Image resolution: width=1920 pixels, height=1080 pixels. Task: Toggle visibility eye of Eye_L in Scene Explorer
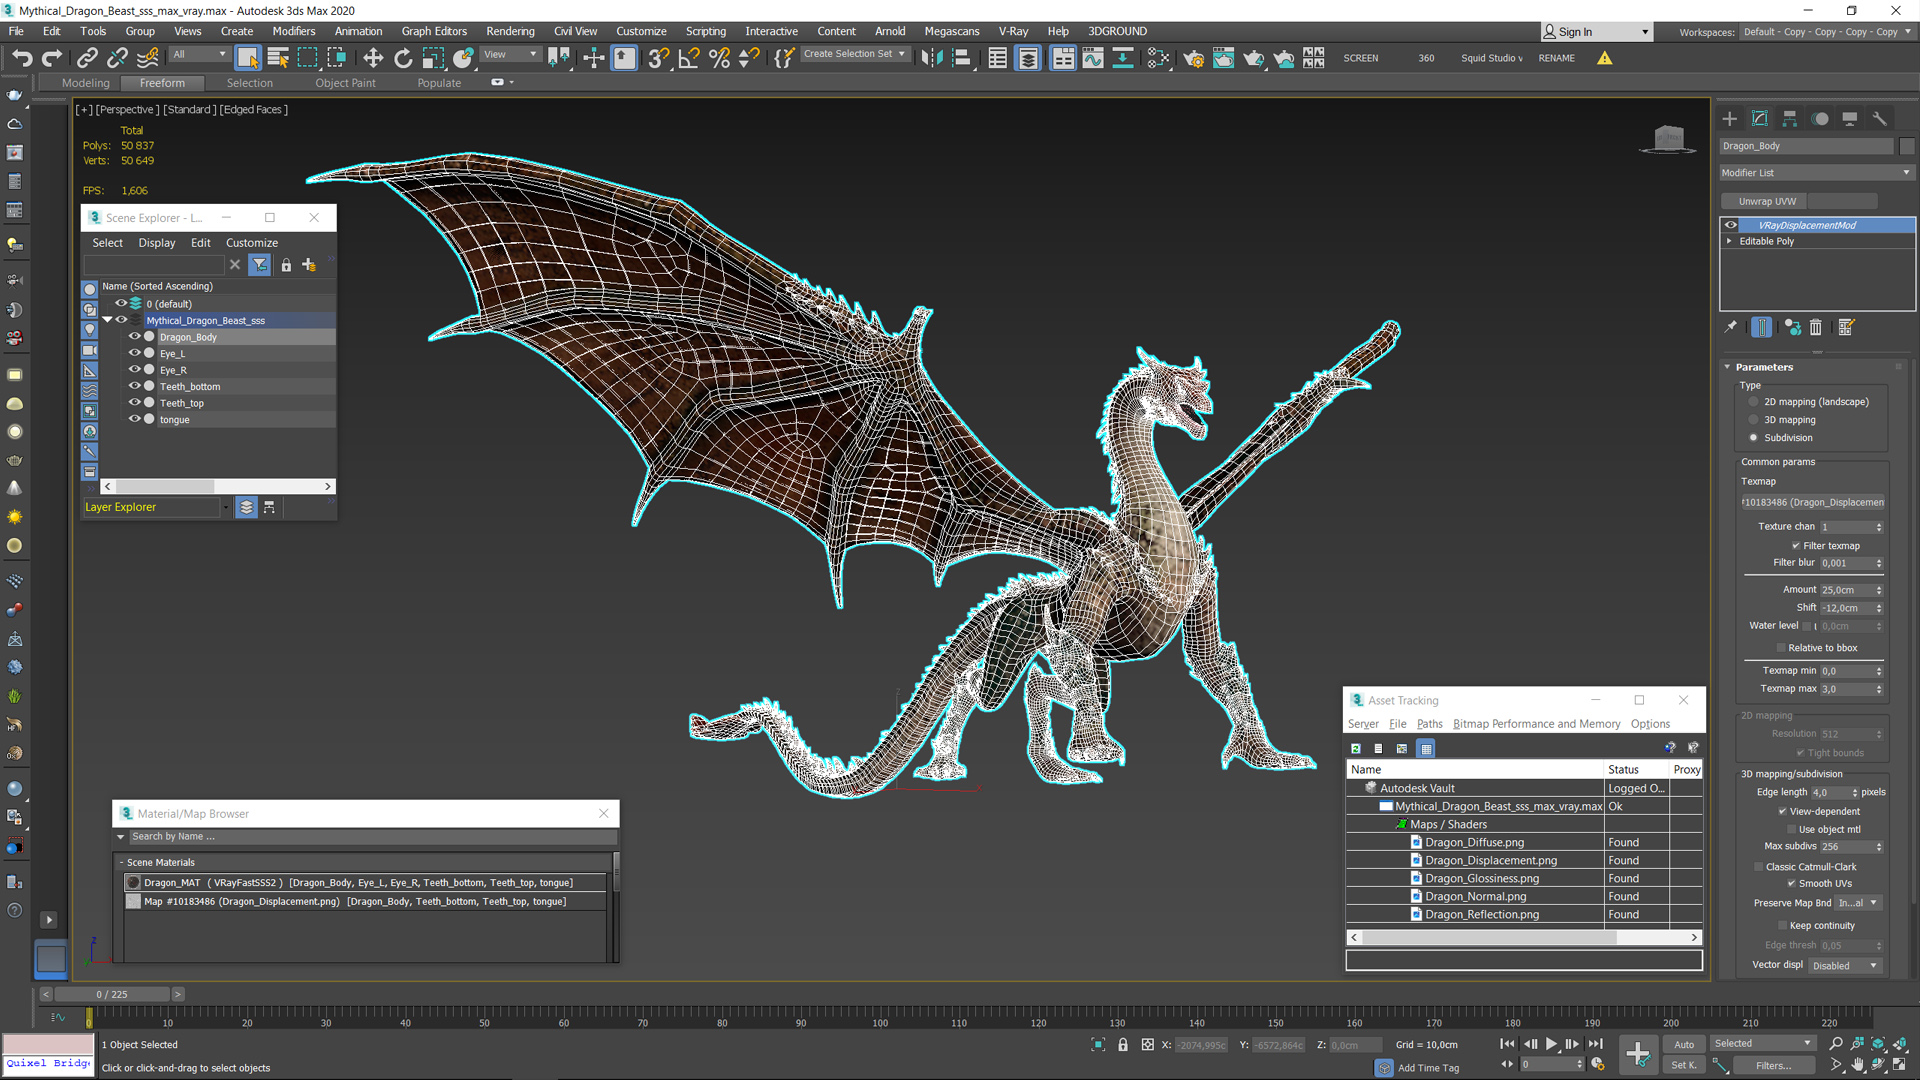[134, 353]
